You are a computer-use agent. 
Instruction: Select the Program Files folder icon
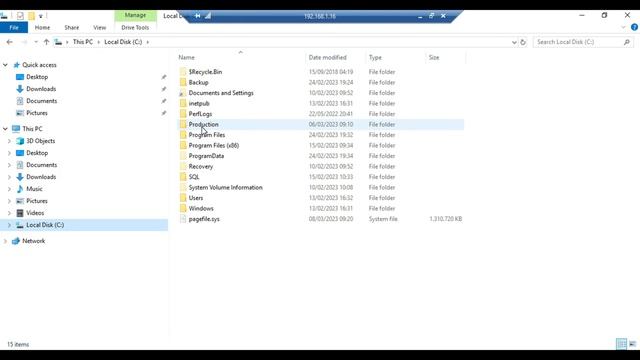pyautogui.click(x=183, y=135)
